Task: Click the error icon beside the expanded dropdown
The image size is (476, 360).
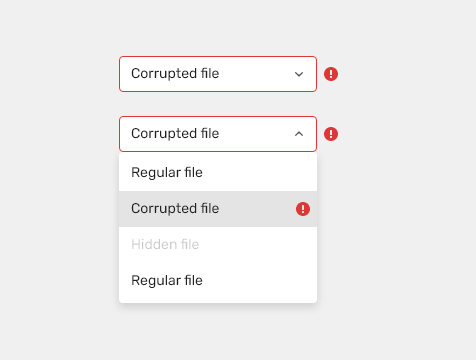Action: [331, 134]
